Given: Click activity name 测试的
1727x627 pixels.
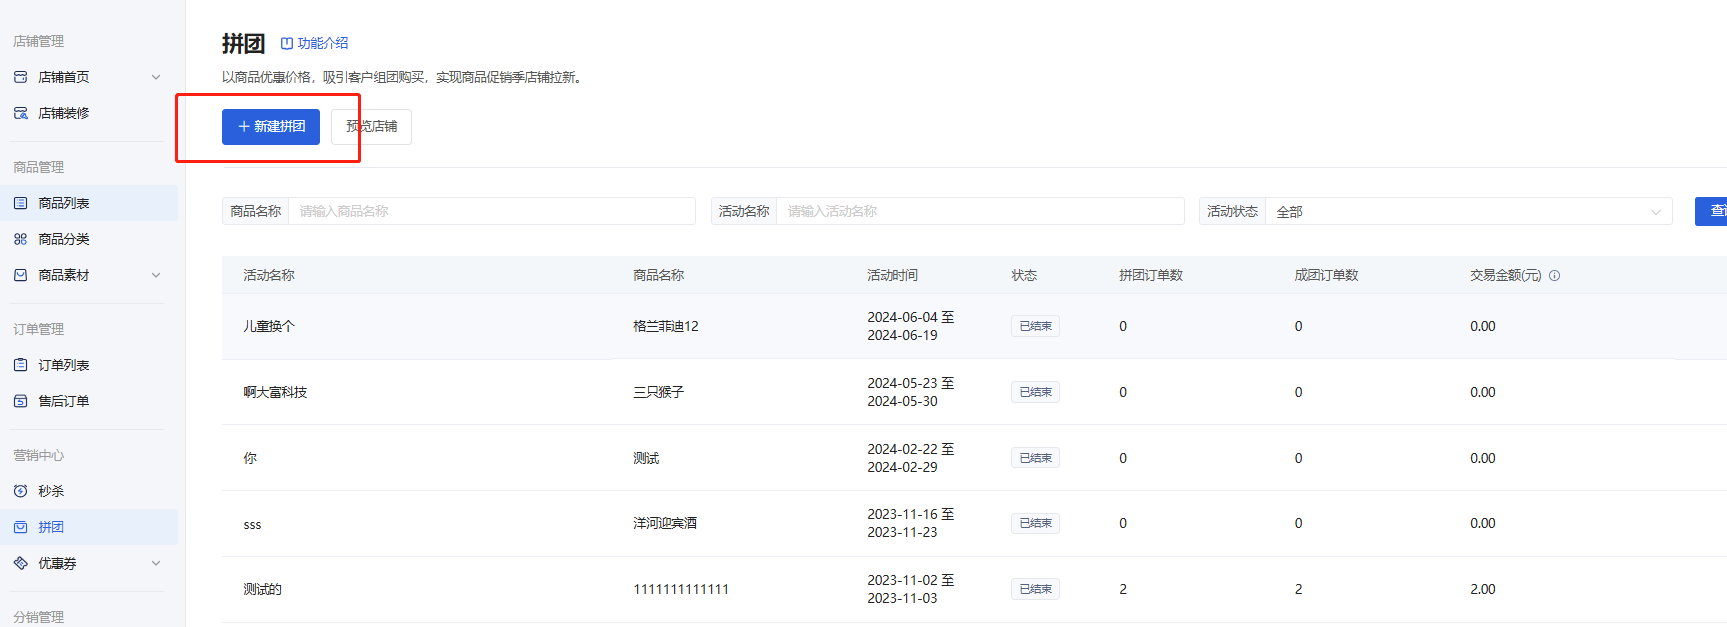Looking at the screenshot, I should click(x=262, y=589).
